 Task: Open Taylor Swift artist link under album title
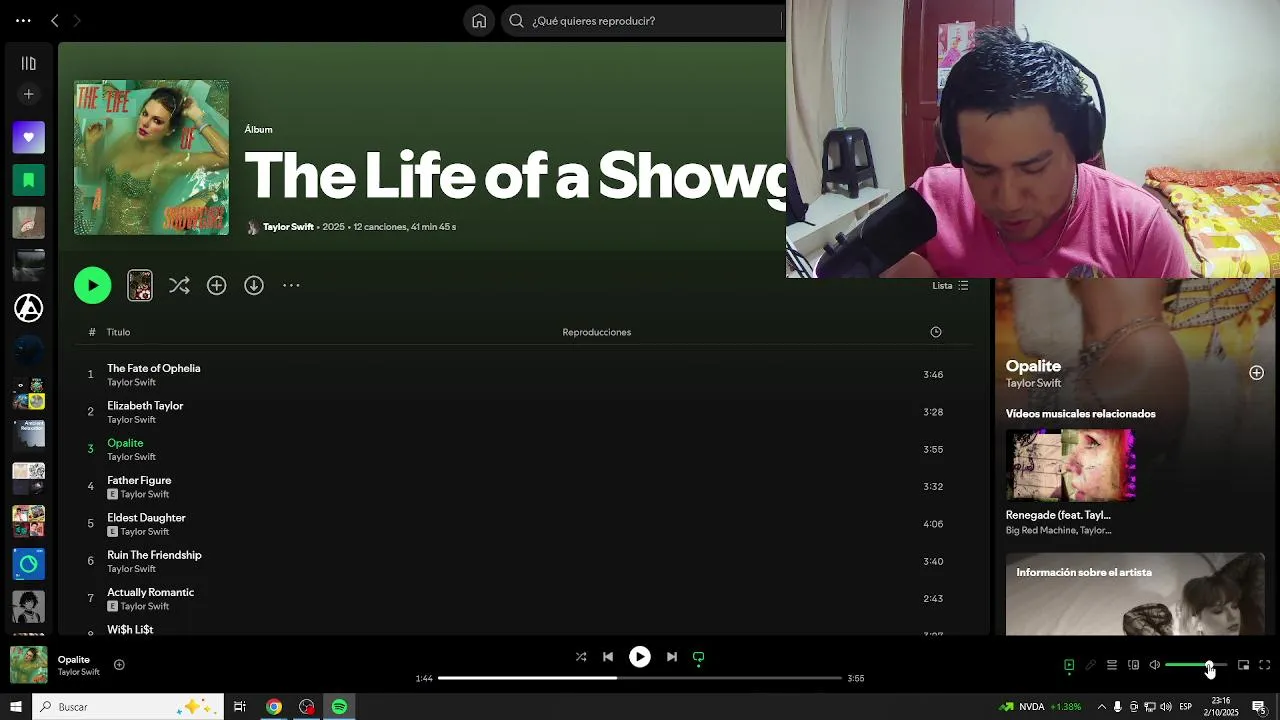coord(288,227)
